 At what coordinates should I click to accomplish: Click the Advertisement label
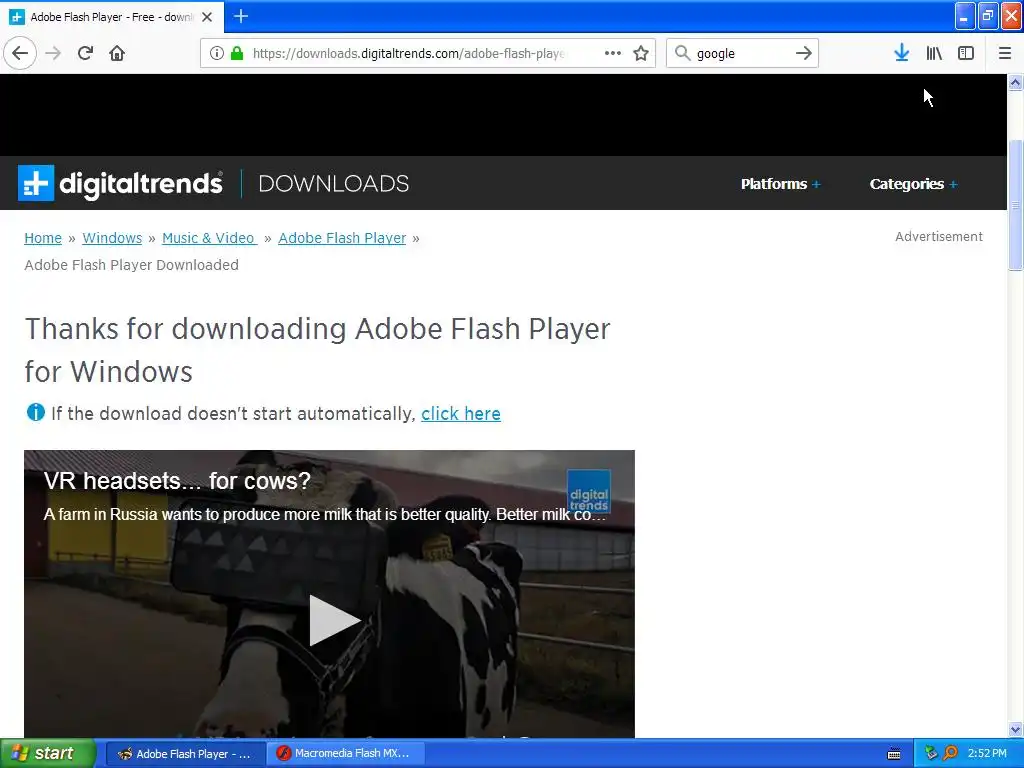click(x=938, y=237)
